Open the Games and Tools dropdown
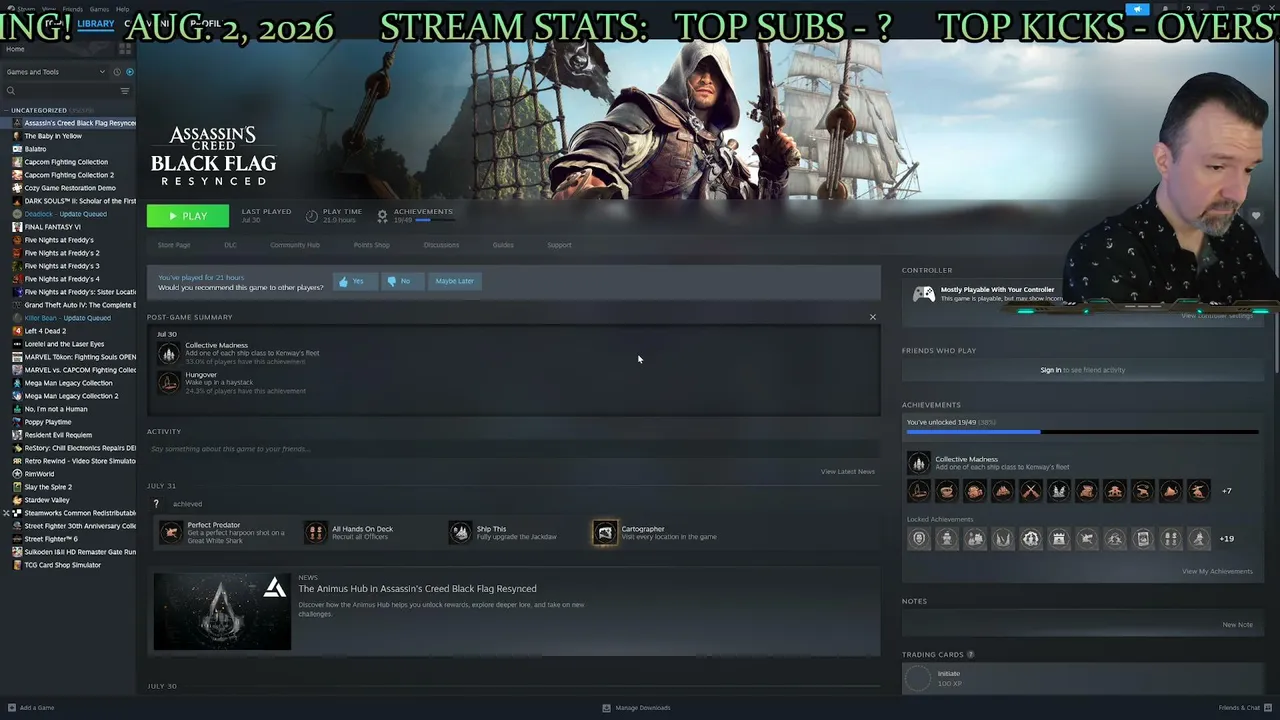This screenshot has height=720, width=1280. (55, 72)
